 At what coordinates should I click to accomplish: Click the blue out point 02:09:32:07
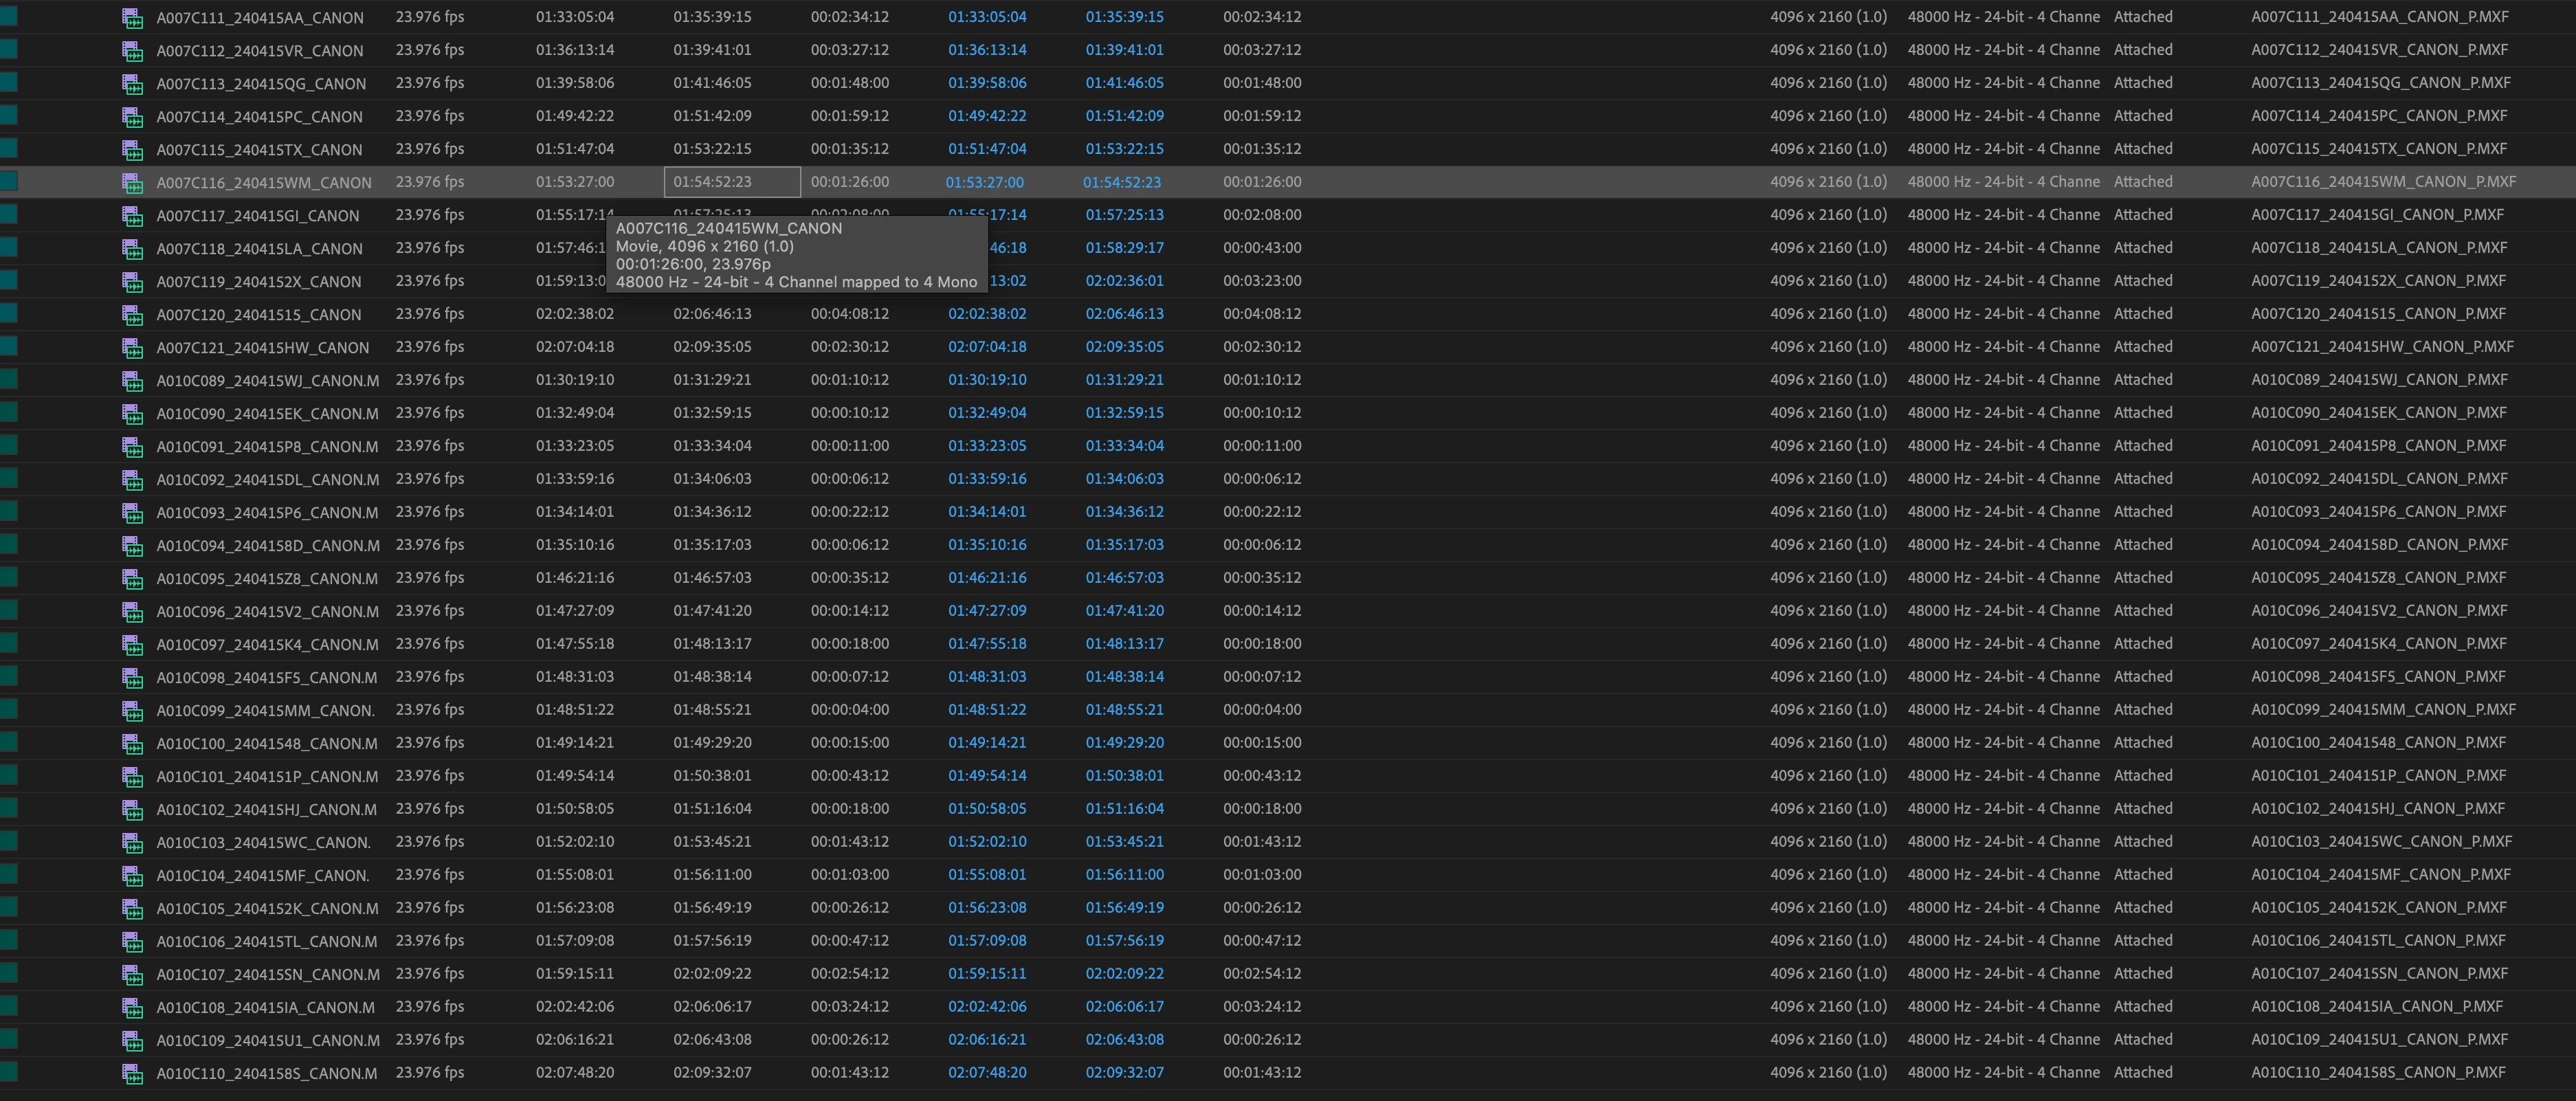(x=1124, y=1073)
